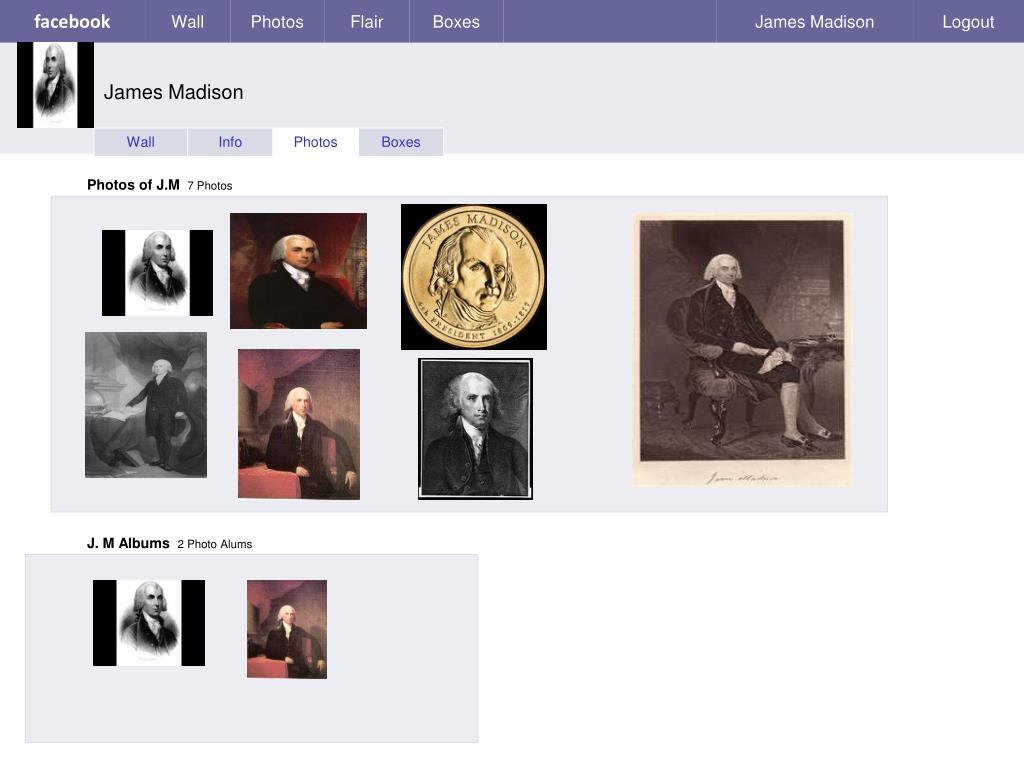The width and height of the screenshot is (1024, 768).
Task: Select Flair in top navigation bar
Action: click(x=366, y=22)
